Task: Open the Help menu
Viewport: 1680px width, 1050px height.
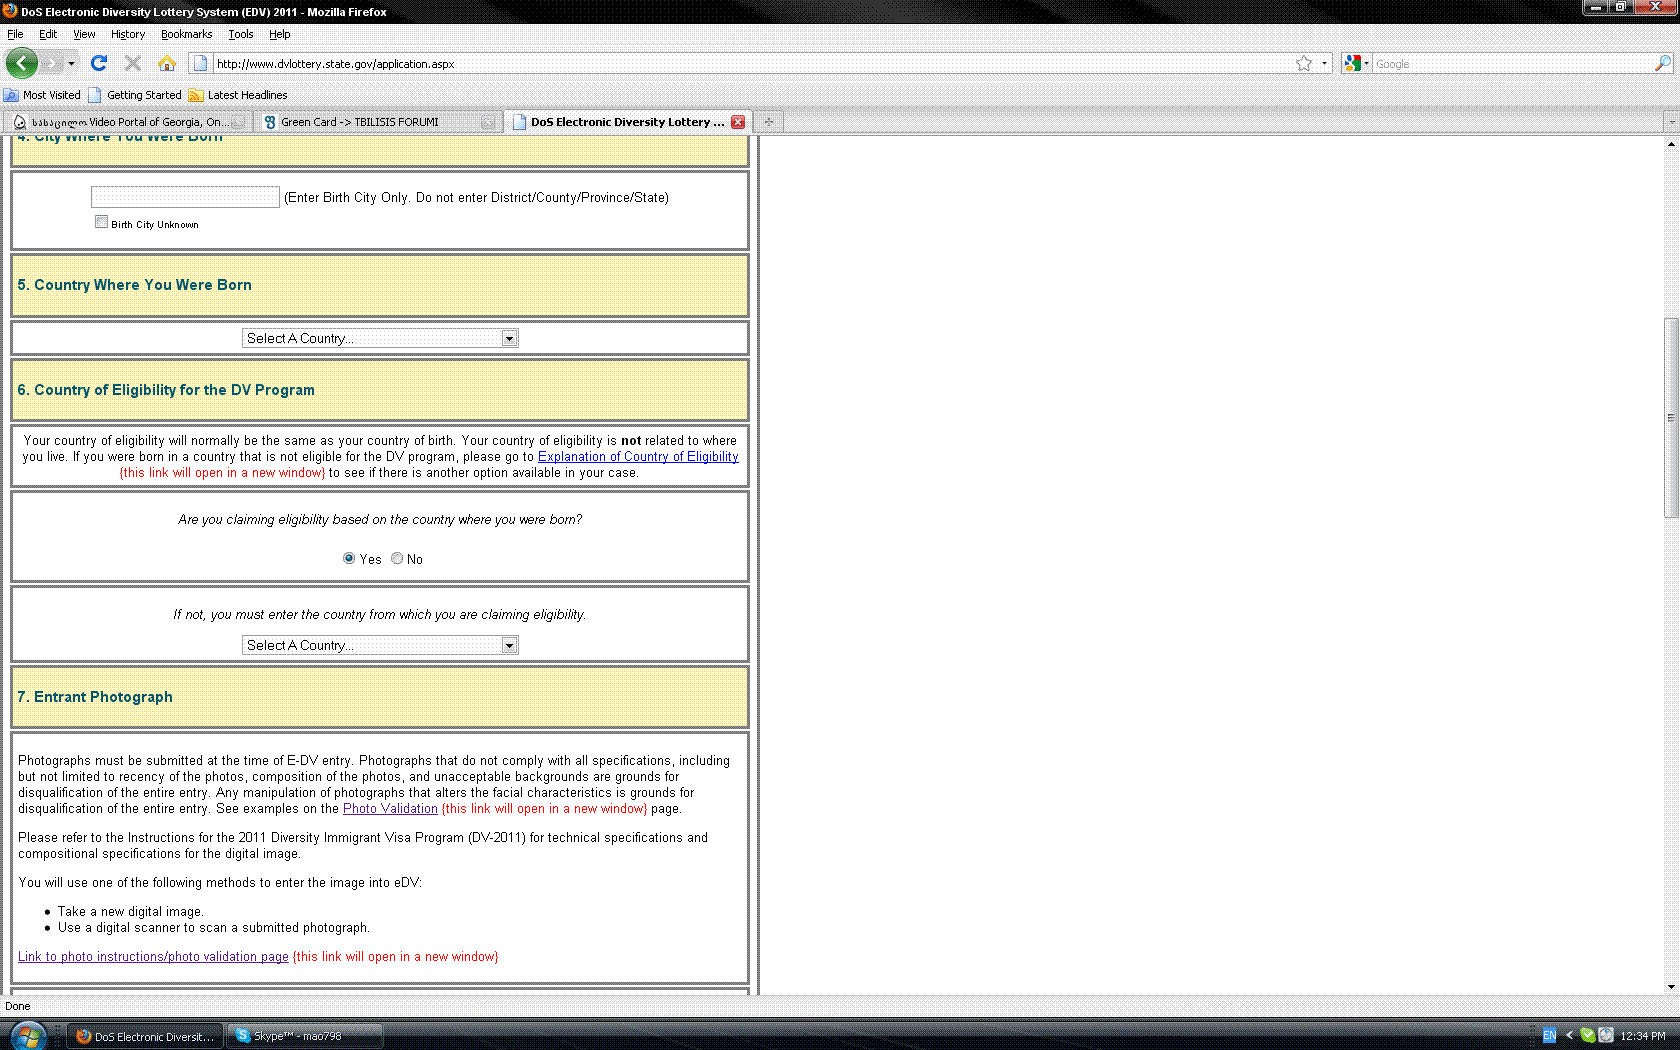Action: [x=279, y=34]
